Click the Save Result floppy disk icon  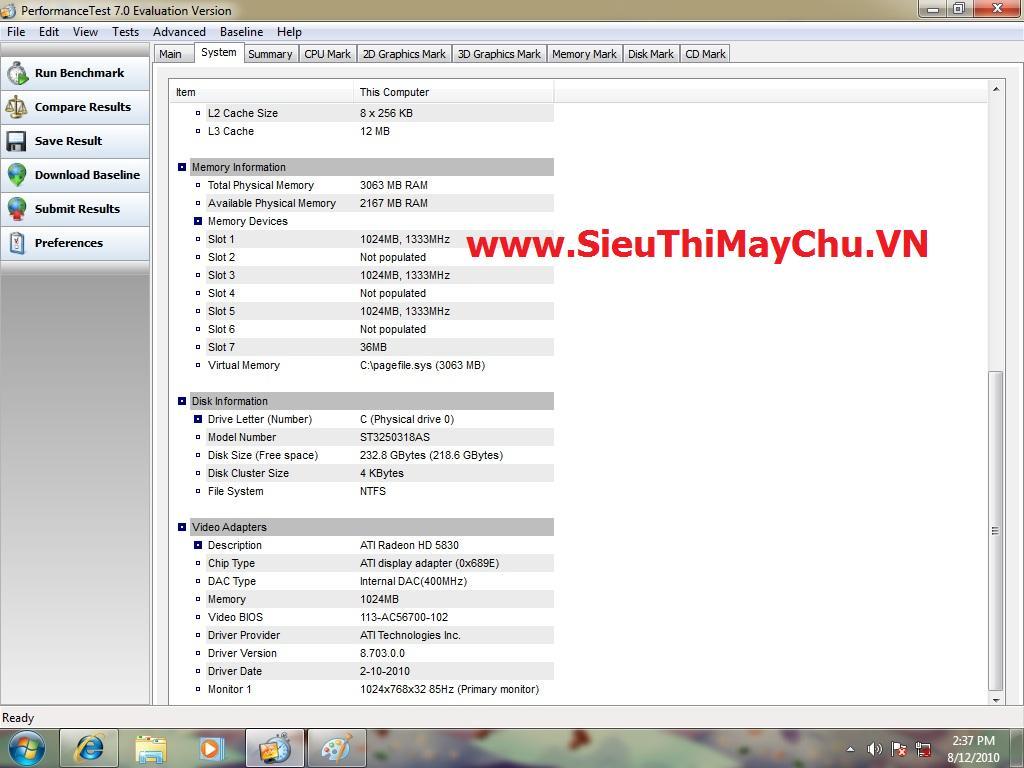(x=17, y=141)
